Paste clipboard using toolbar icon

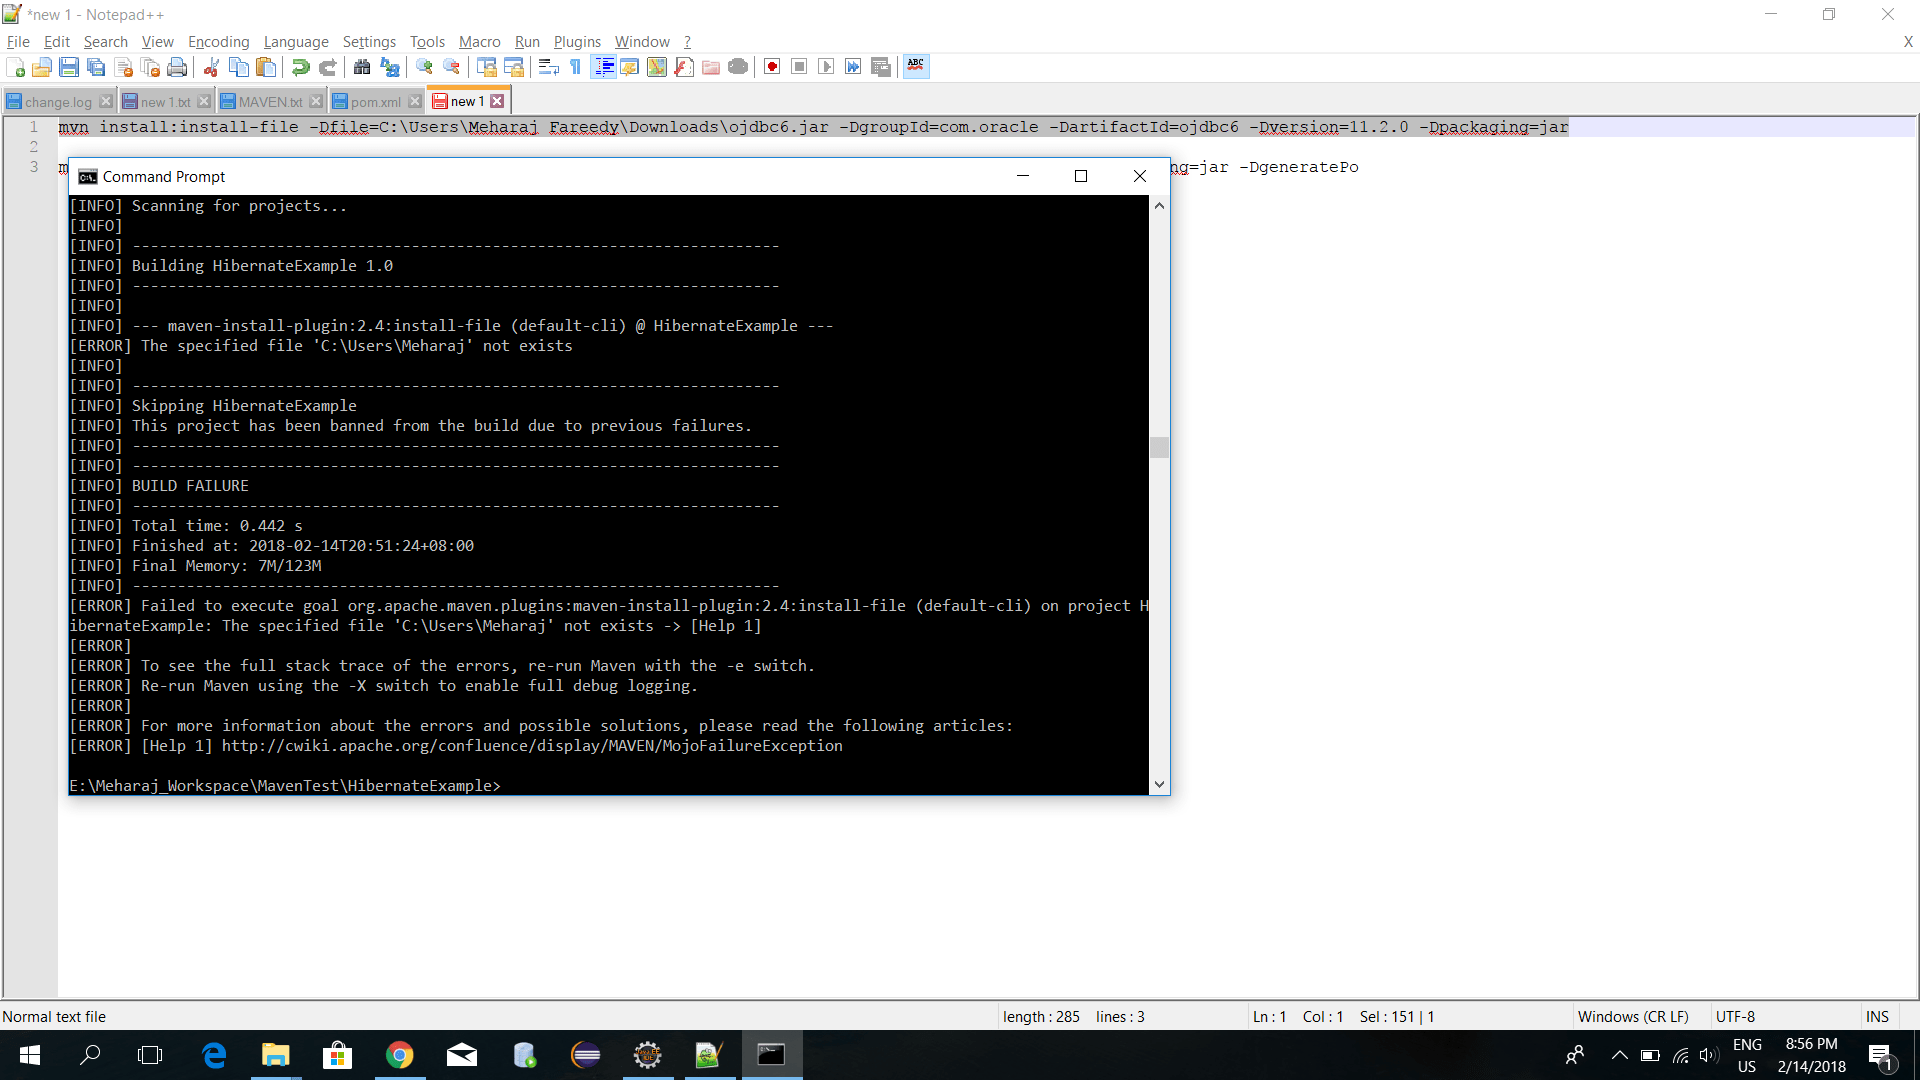coord(265,67)
